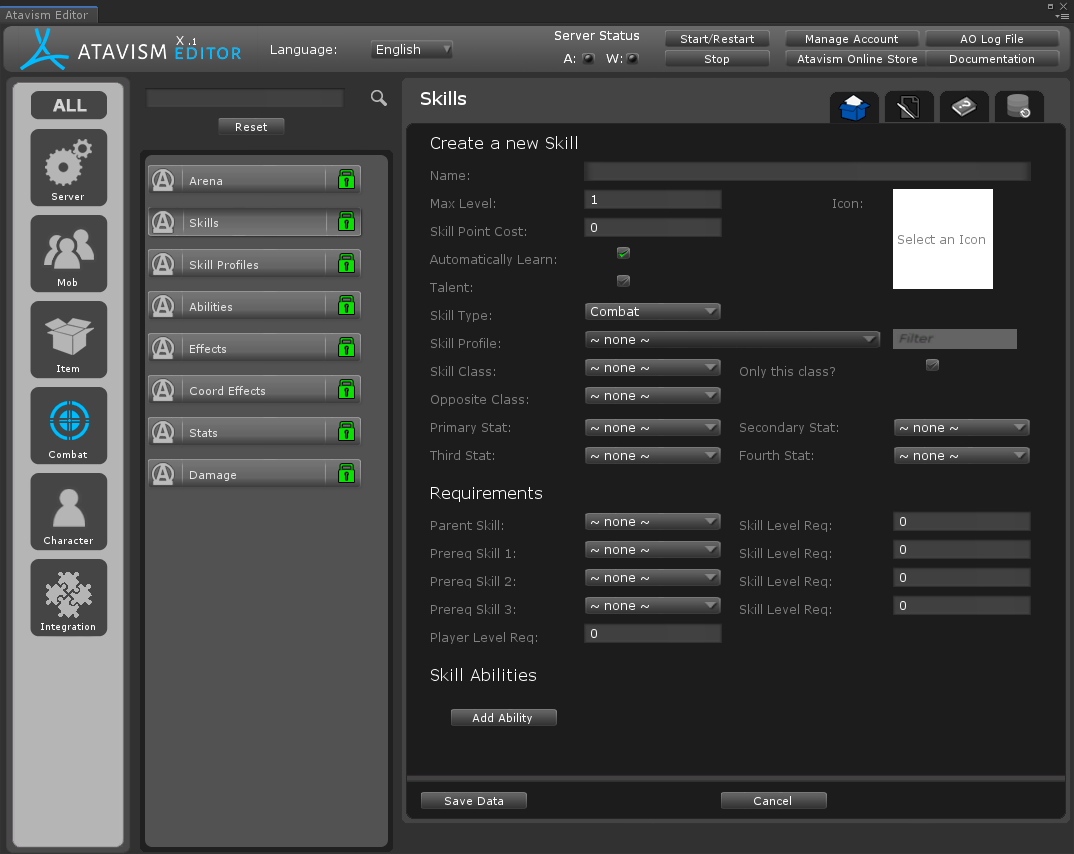Screen dimensions: 1074x854
Task: Open the Primary Stat dropdown
Action: coord(652,428)
